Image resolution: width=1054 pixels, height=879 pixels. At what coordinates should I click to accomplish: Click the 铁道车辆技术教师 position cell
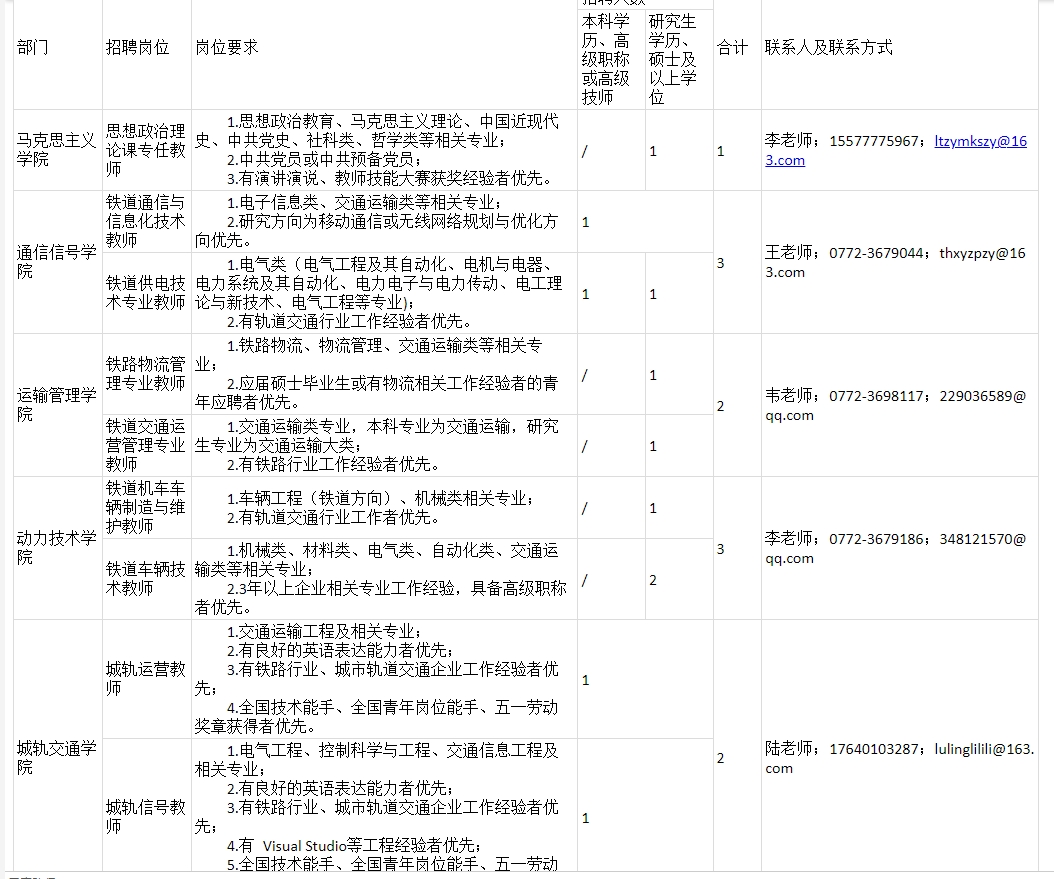click(147, 579)
